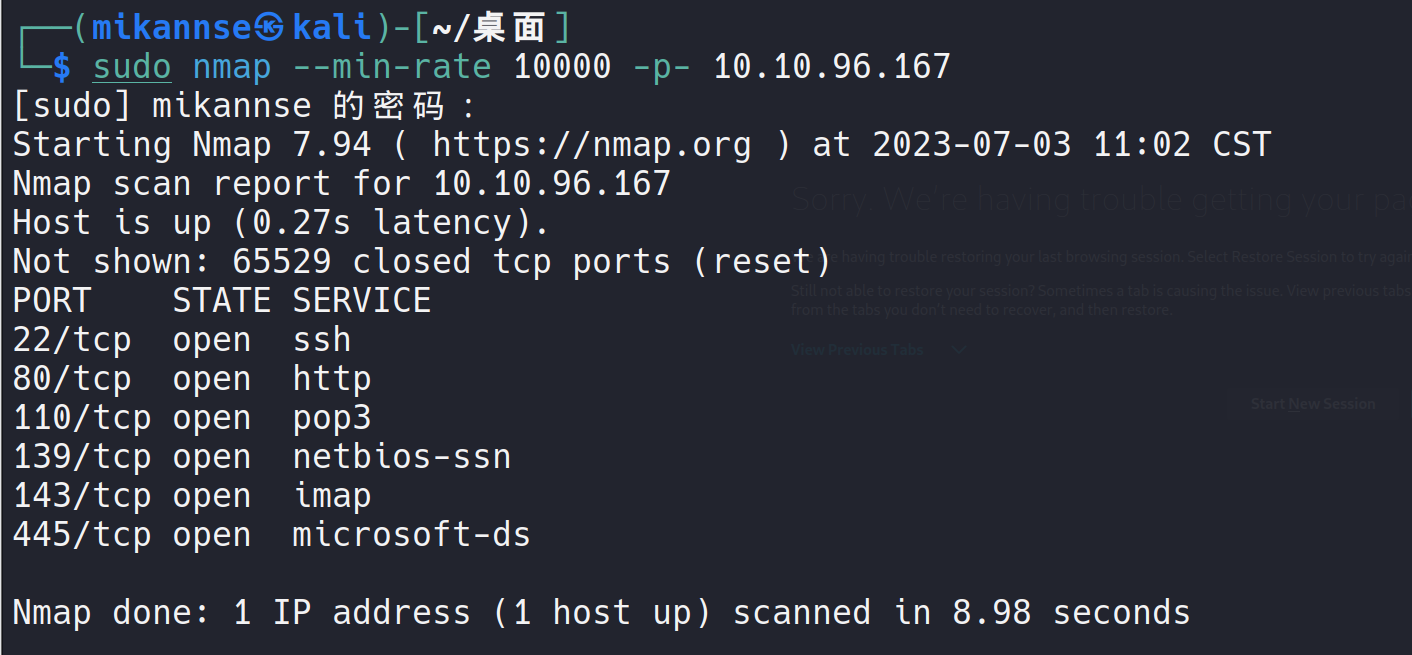This screenshot has width=1412, height=655.
Task: Click the 143/tcp imap port row
Action: tap(191, 496)
